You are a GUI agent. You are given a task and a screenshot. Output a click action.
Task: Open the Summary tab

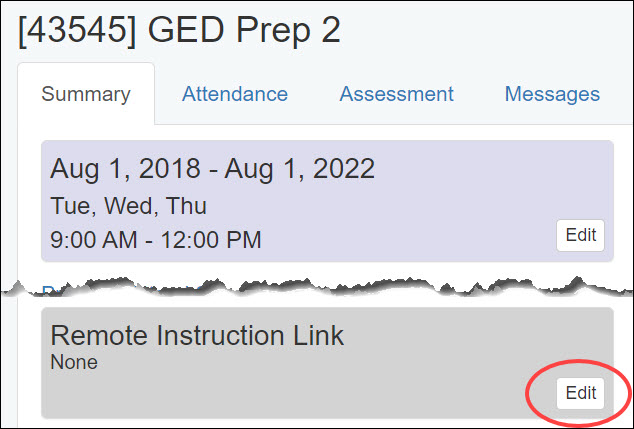[x=85, y=94]
